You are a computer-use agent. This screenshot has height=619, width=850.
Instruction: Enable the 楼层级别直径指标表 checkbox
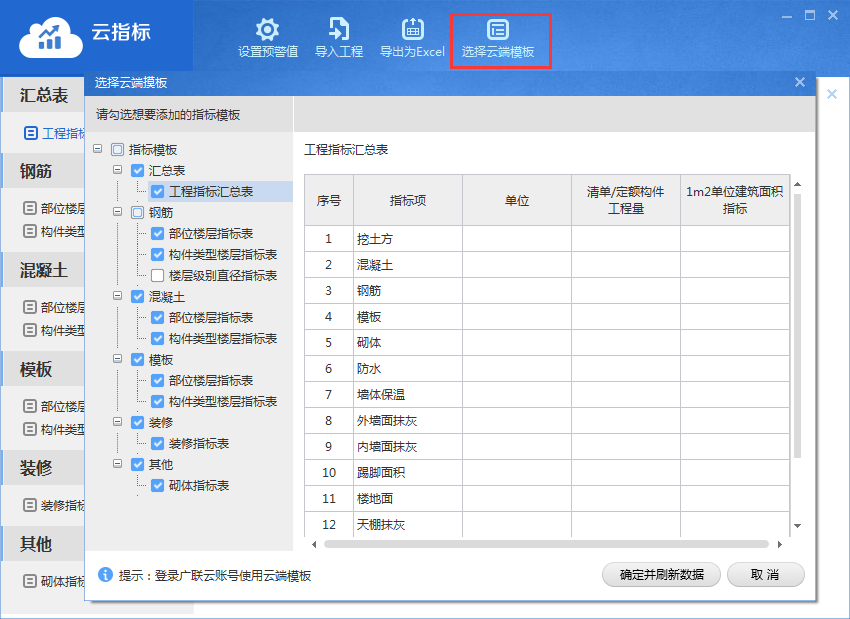tap(157, 275)
